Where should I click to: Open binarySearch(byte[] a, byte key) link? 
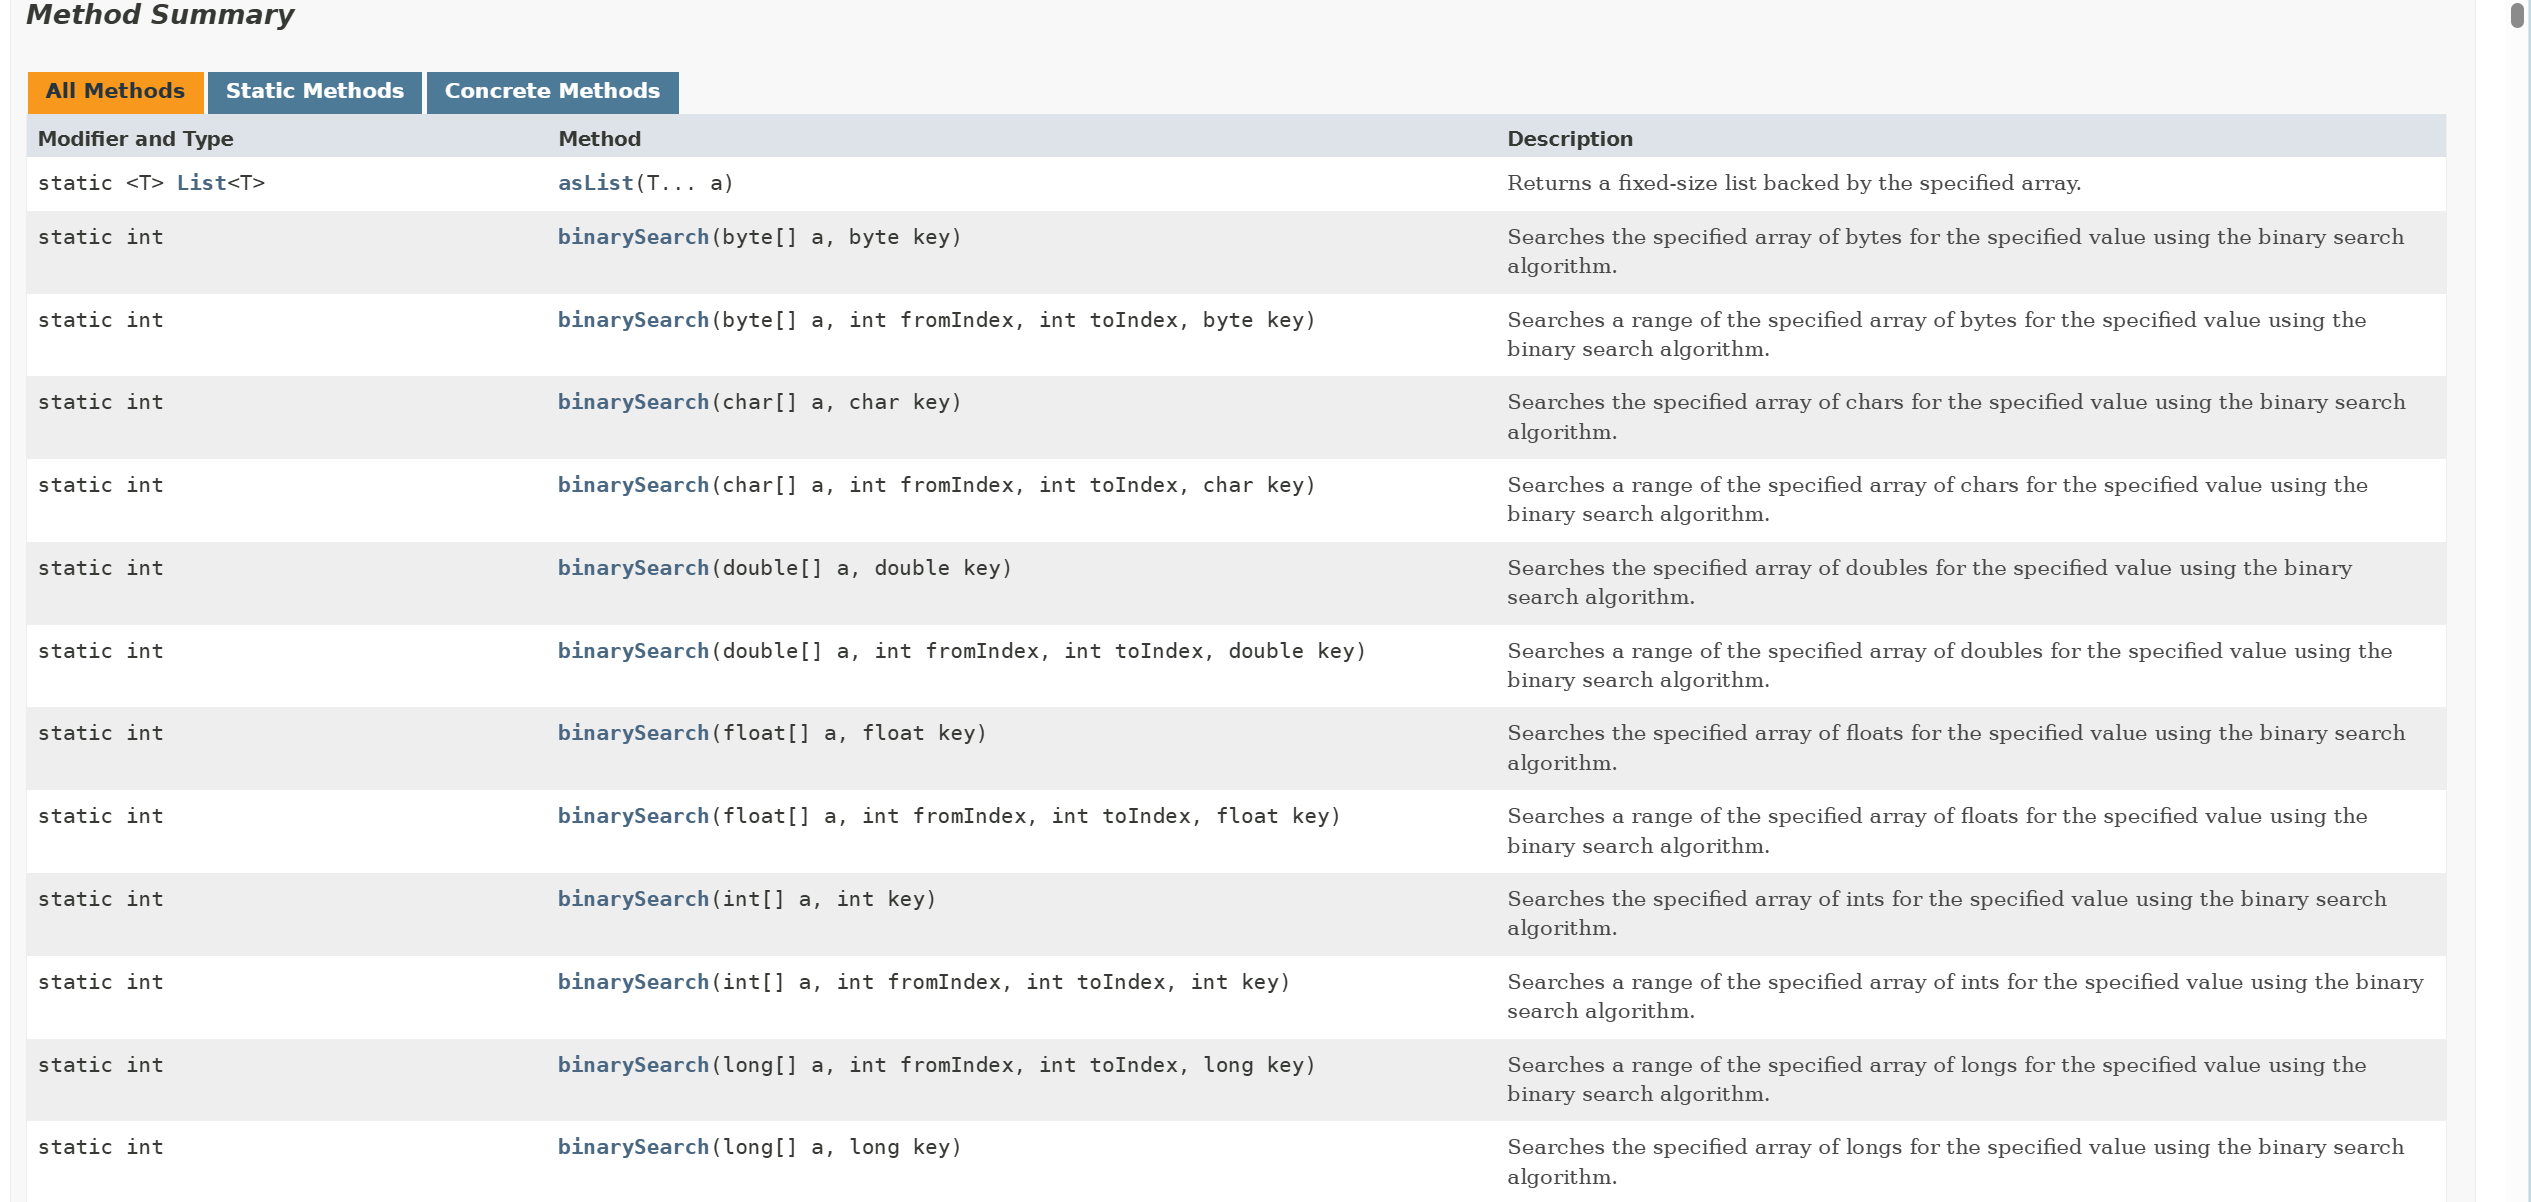pyautogui.click(x=632, y=237)
